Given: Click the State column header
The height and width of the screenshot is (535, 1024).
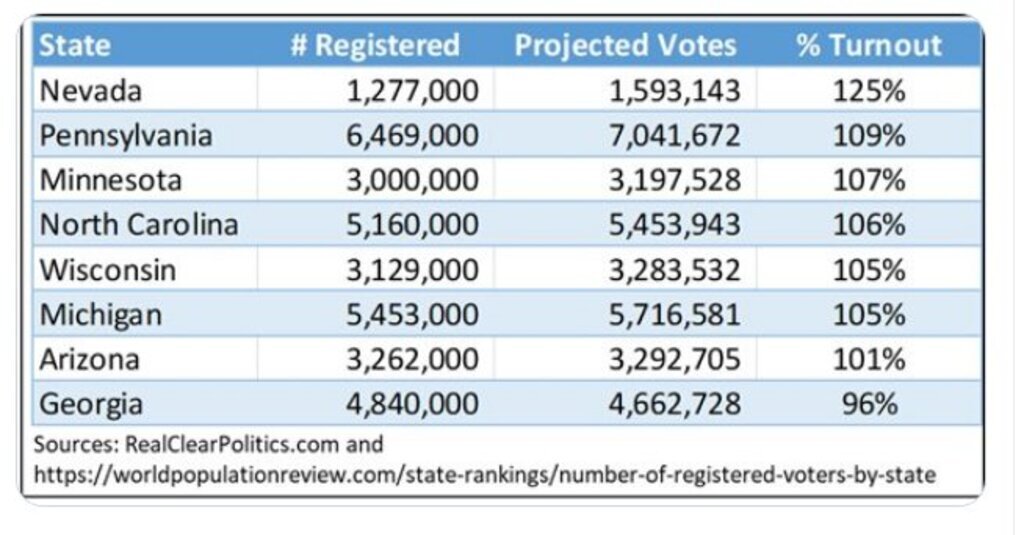Looking at the screenshot, I should click(75, 45).
